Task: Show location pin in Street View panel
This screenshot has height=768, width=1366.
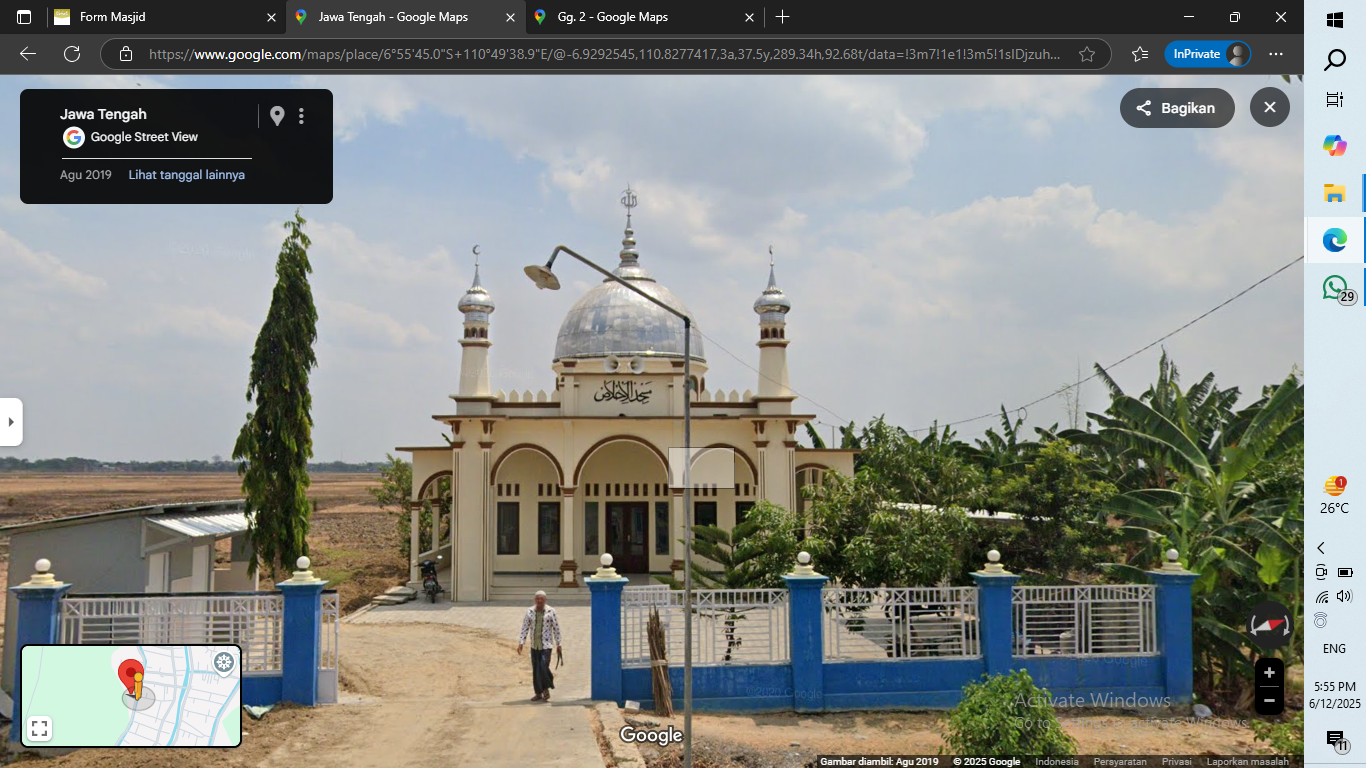Action: pos(277,116)
